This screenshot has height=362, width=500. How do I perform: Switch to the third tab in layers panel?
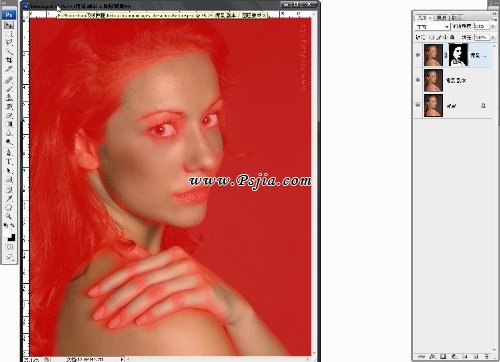pos(456,17)
